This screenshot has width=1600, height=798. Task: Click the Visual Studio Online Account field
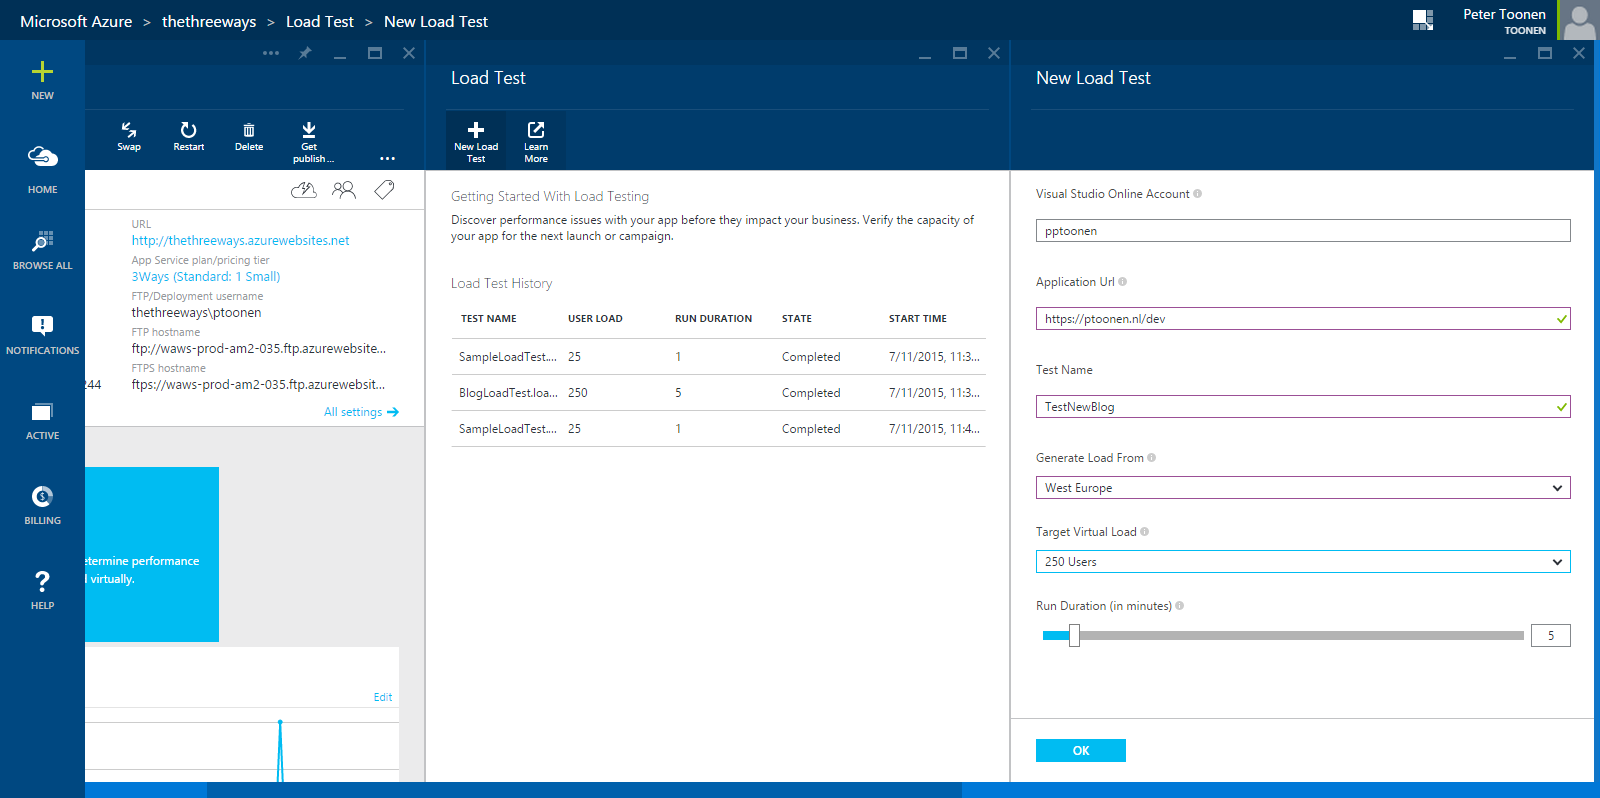pyautogui.click(x=1303, y=231)
